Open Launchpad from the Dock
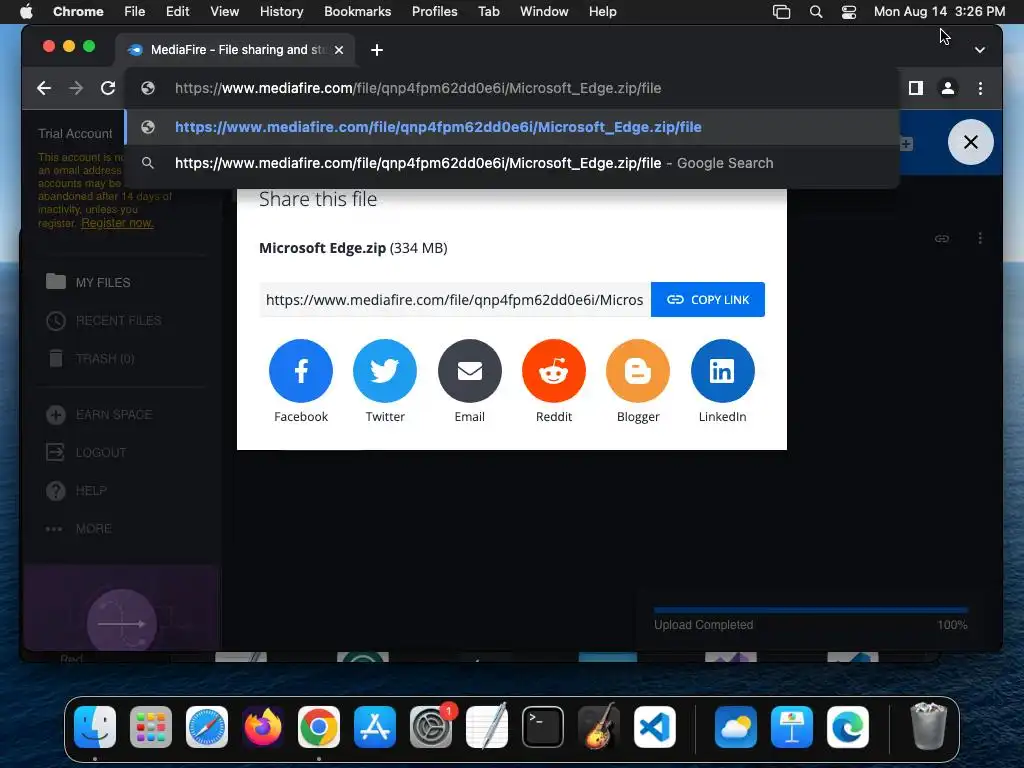The width and height of the screenshot is (1024, 768). click(x=151, y=727)
